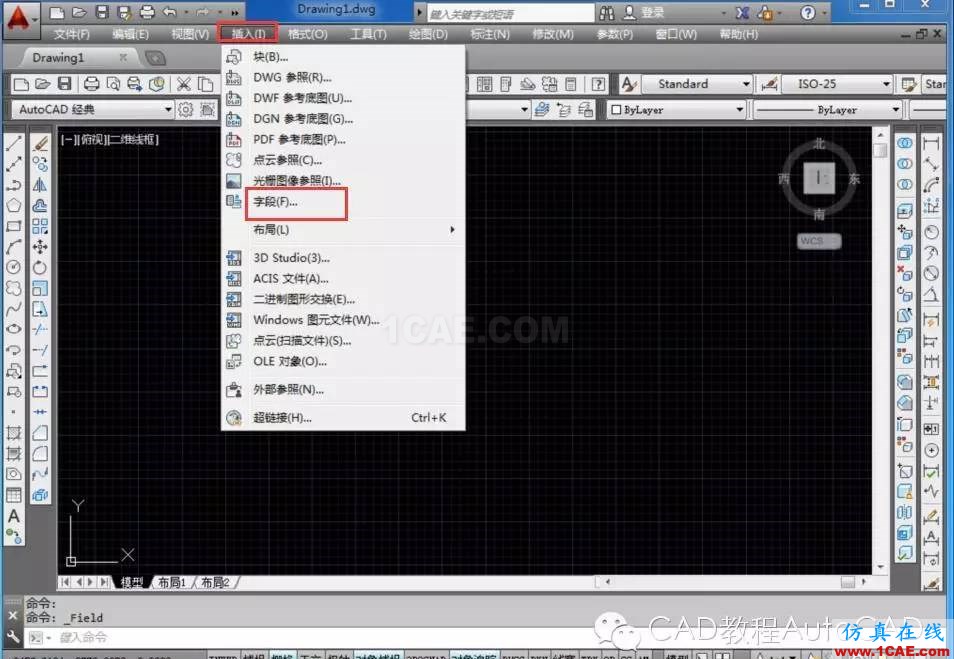
Task: Click the Linear dimension tool on right toolbar
Action: (x=931, y=144)
